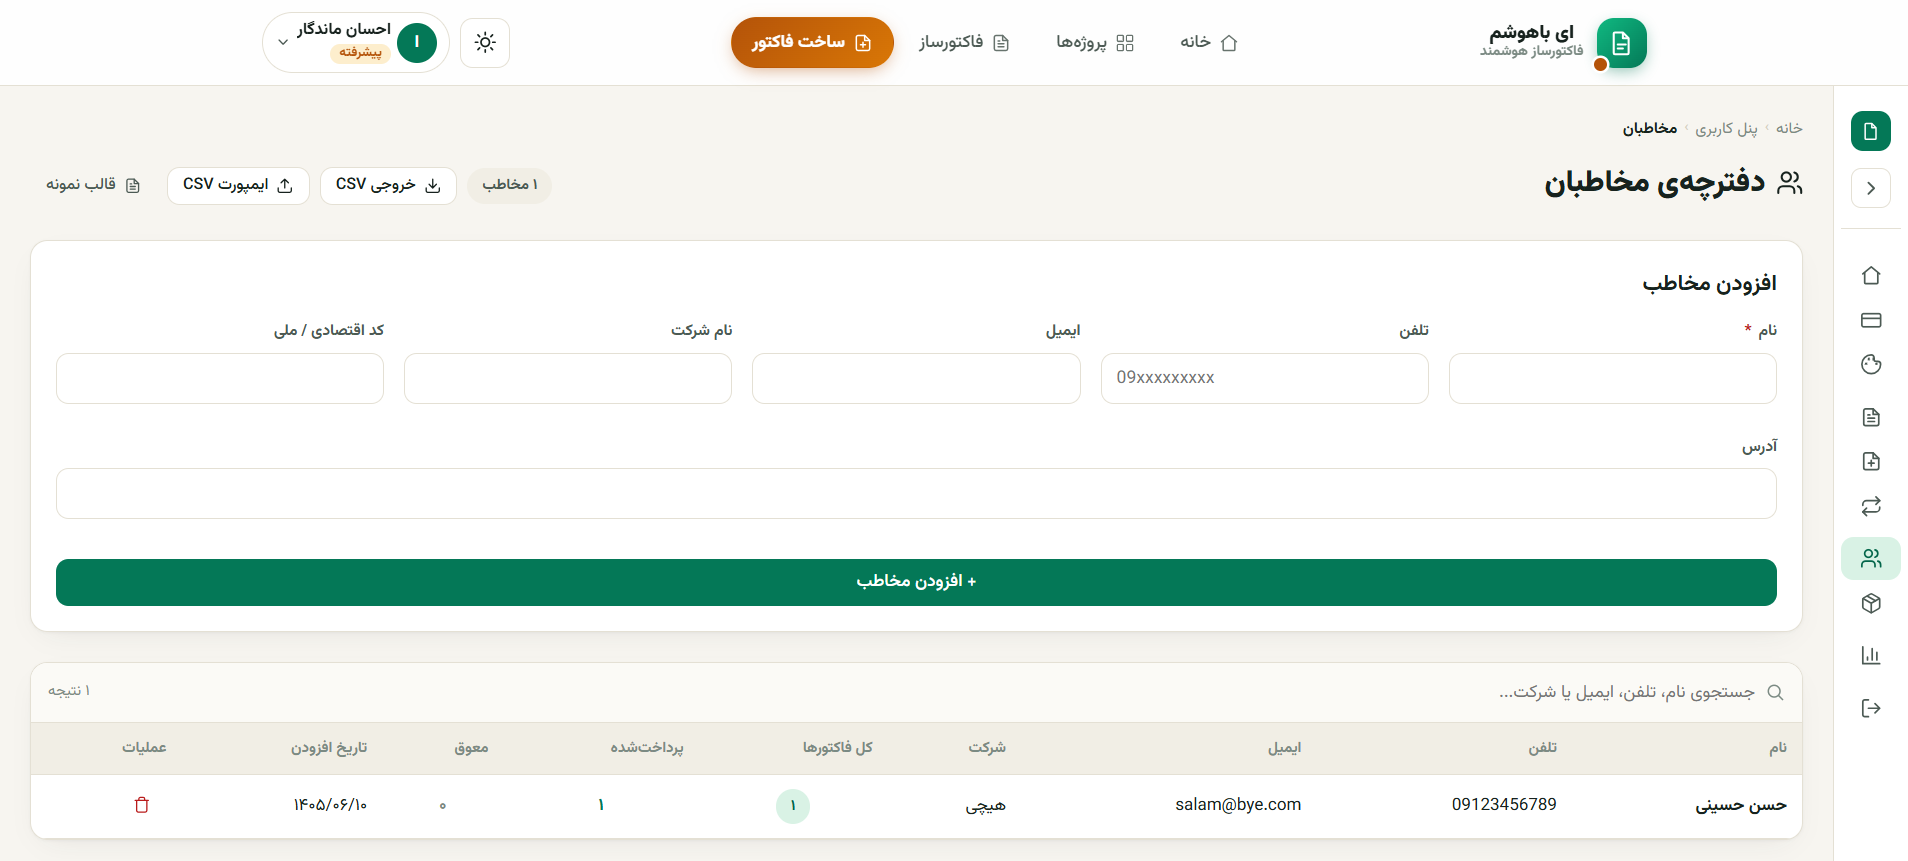Click the پیشرفته plan badge

pyautogui.click(x=360, y=53)
